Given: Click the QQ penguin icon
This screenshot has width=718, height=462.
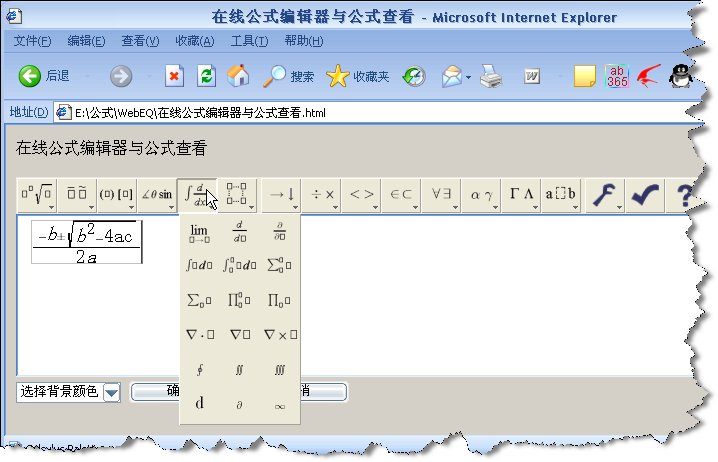Looking at the screenshot, I should pyautogui.click(x=680, y=76).
